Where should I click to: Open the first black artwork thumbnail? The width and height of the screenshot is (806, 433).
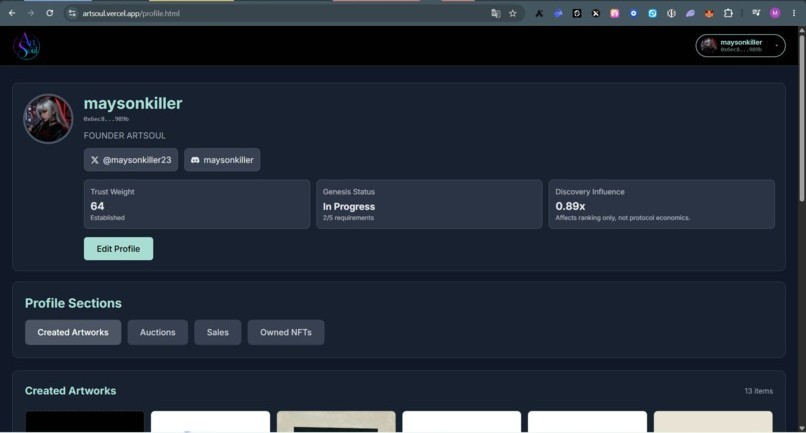[85, 422]
